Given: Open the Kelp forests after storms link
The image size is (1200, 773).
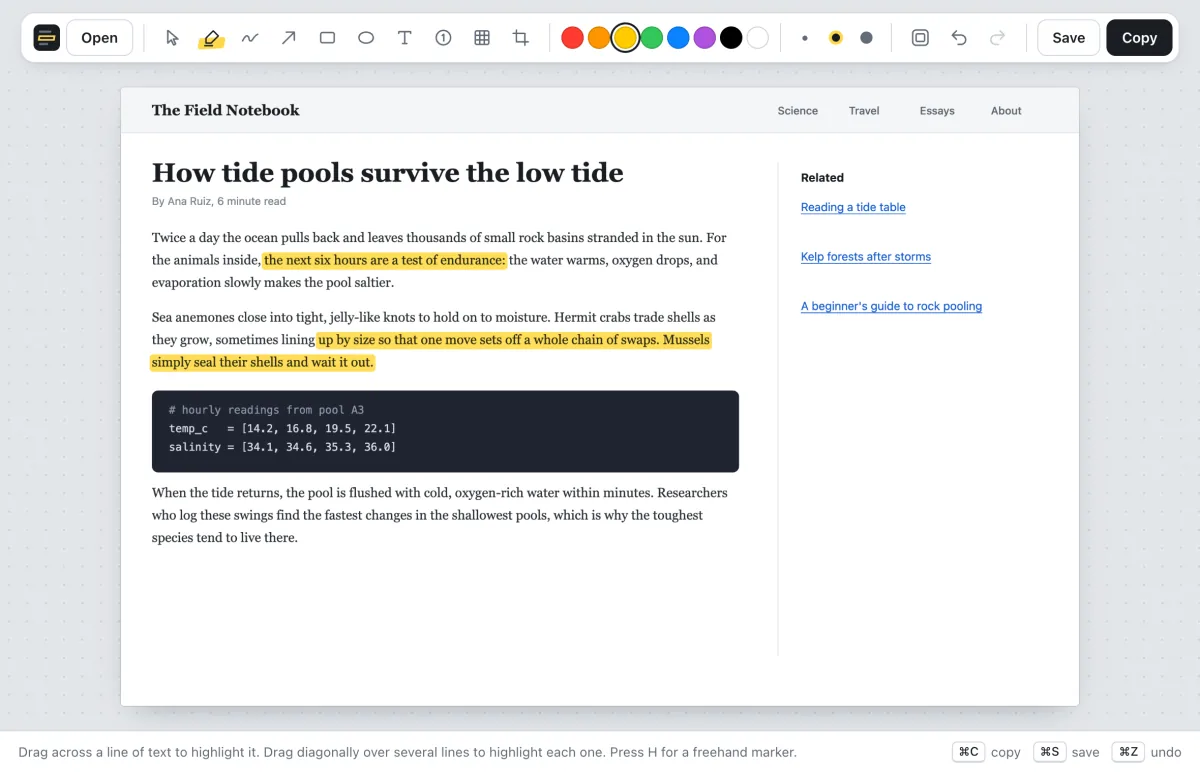Looking at the screenshot, I should pyautogui.click(x=866, y=257).
